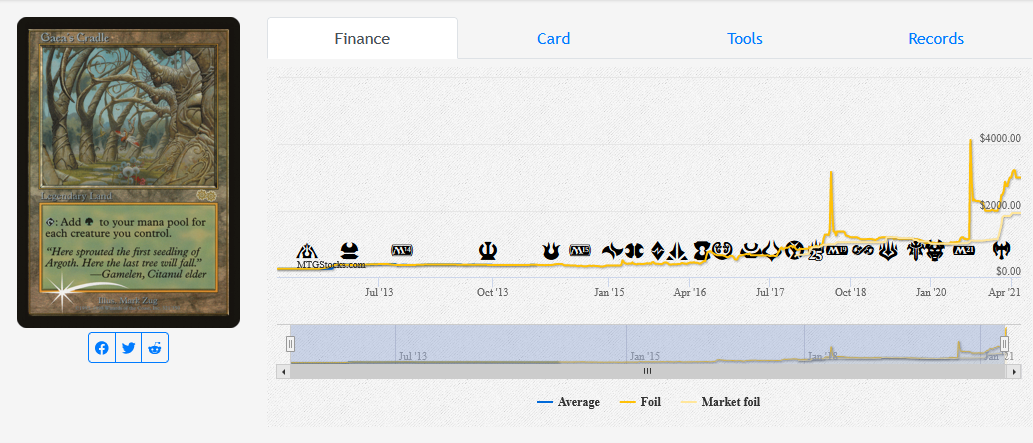Switch to the Card tab

point(553,39)
